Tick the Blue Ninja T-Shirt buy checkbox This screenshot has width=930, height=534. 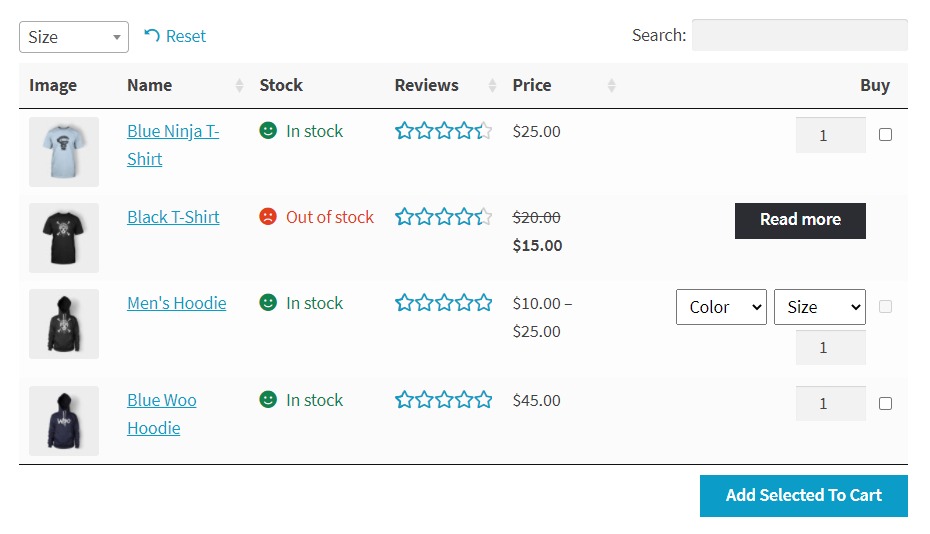[x=886, y=135]
